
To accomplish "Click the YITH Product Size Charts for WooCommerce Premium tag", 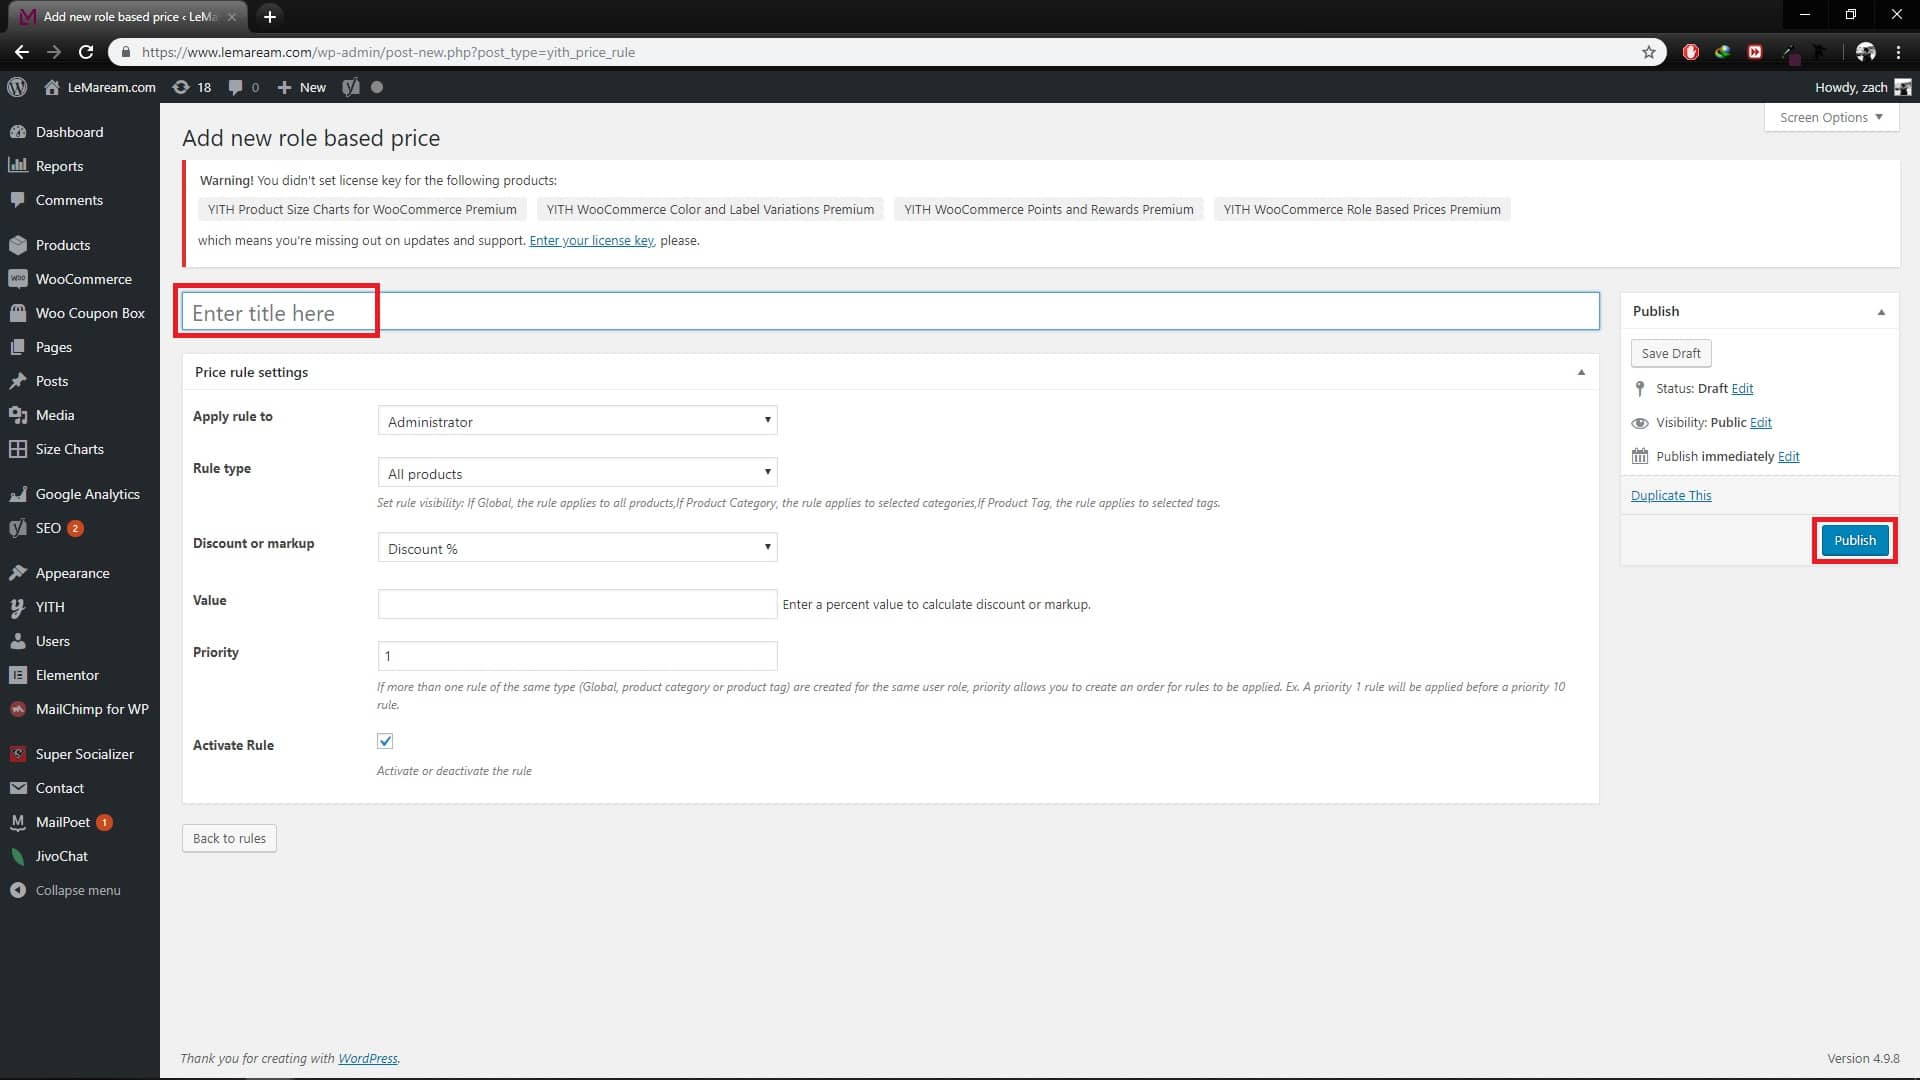I will [362, 210].
